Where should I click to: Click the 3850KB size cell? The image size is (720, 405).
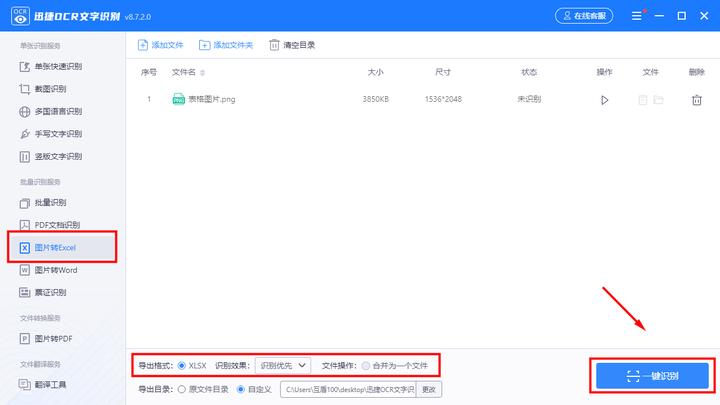[376, 99]
